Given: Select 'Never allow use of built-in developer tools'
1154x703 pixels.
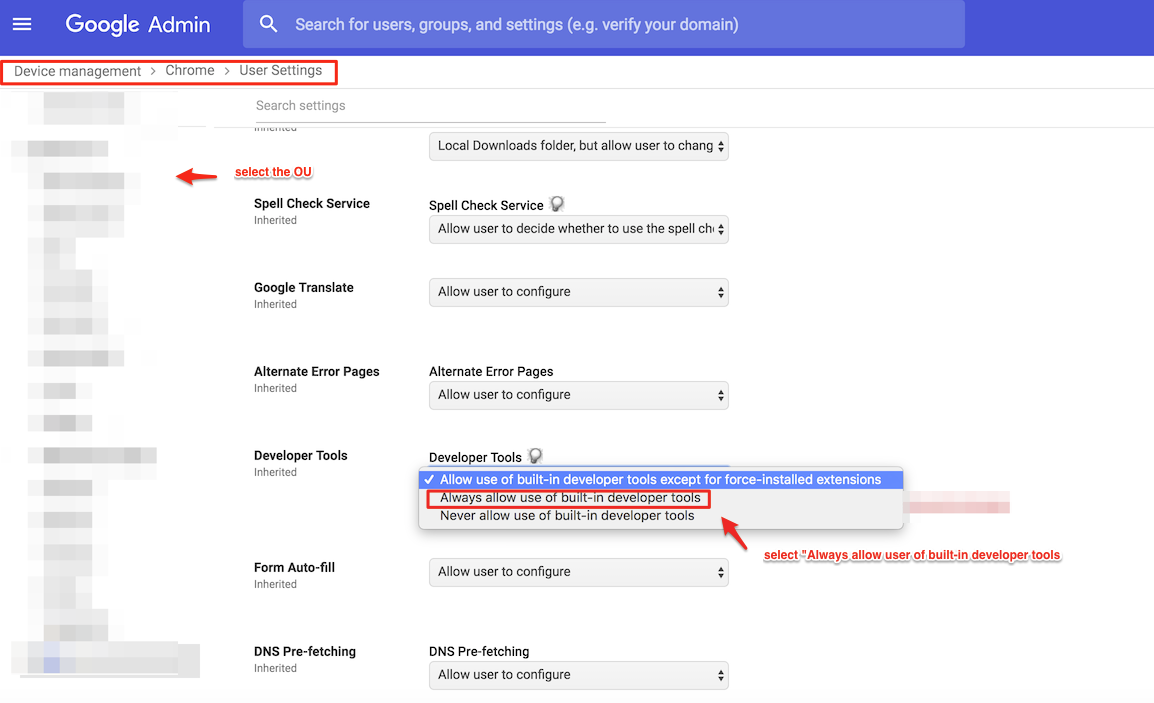Looking at the screenshot, I should (567, 516).
